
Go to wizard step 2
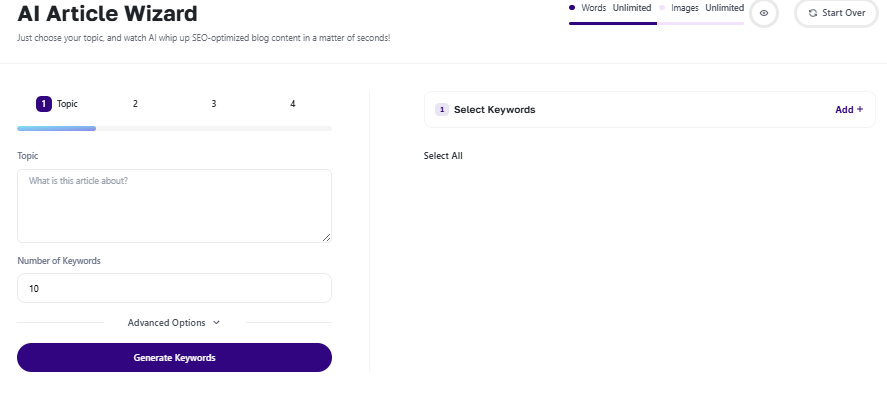coord(135,104)
